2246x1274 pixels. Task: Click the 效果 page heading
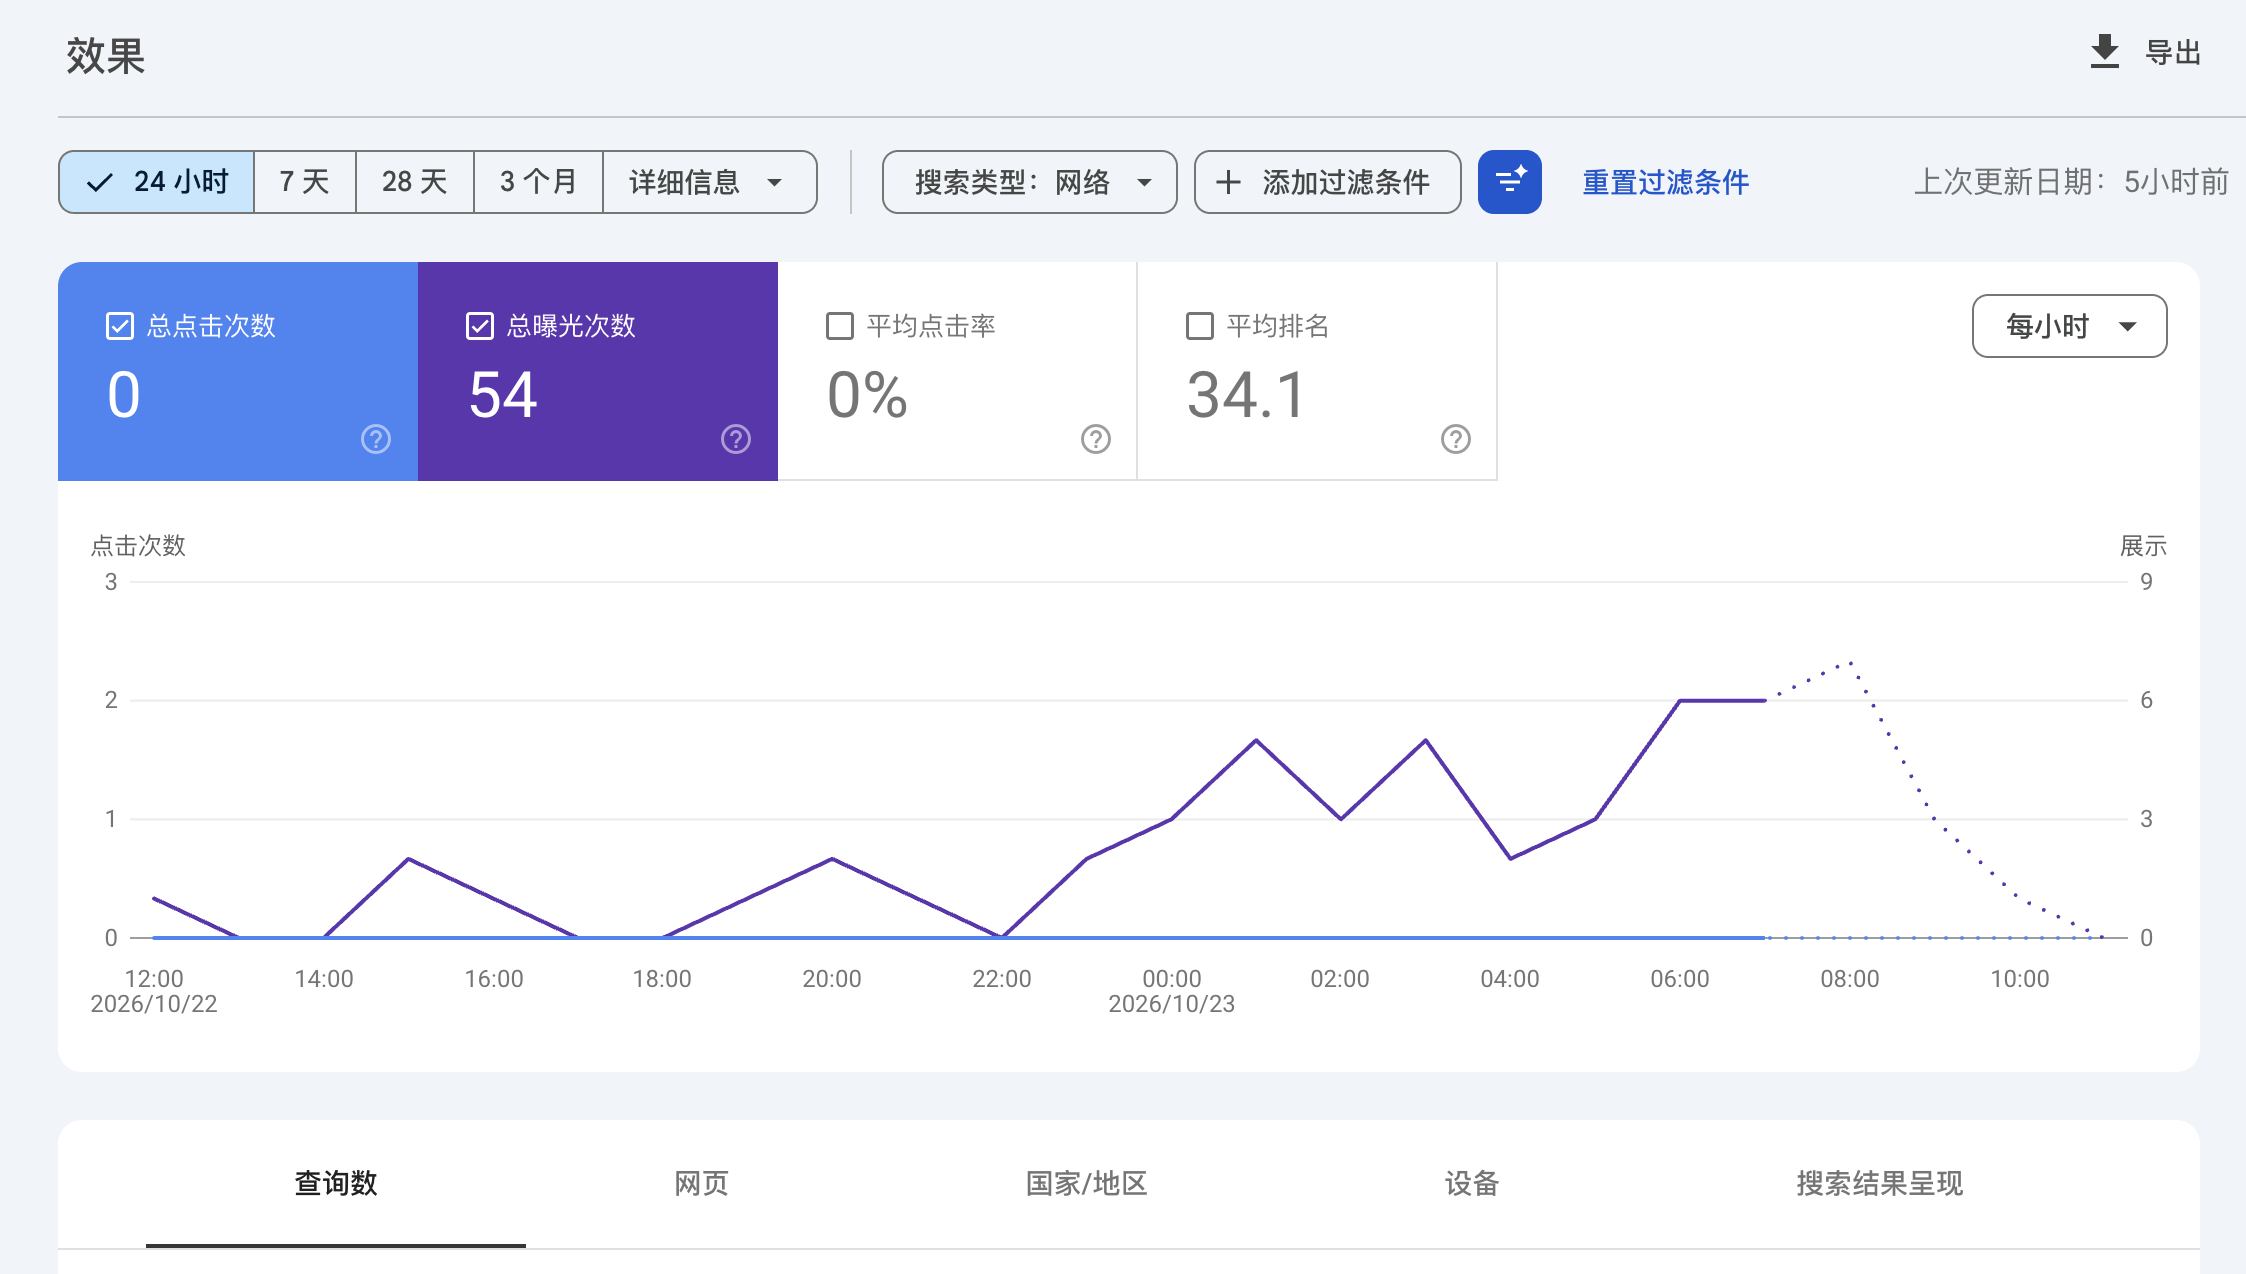click(x=105, y=56)
